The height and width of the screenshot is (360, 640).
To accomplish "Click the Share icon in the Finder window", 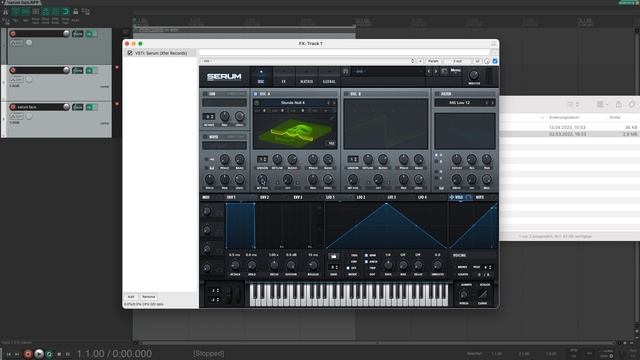I will [618, 104].
